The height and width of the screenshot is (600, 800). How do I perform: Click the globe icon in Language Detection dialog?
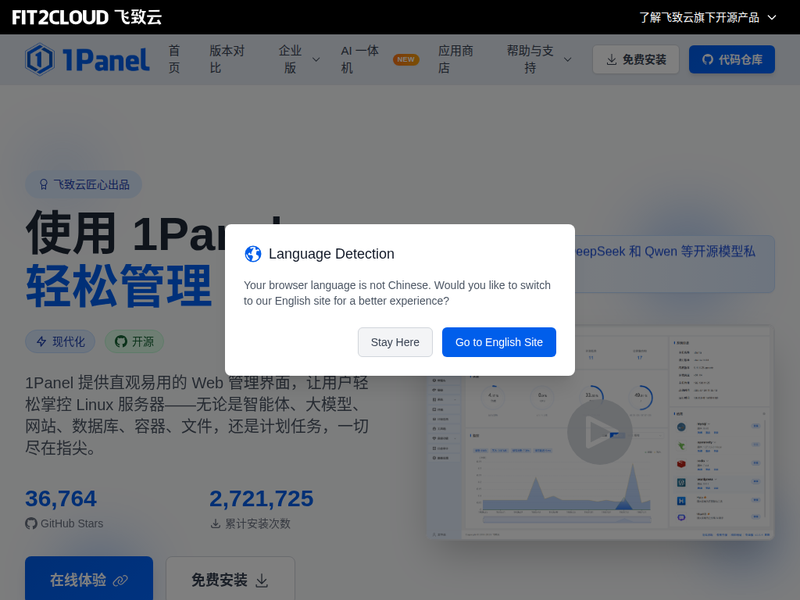[253, 254]
